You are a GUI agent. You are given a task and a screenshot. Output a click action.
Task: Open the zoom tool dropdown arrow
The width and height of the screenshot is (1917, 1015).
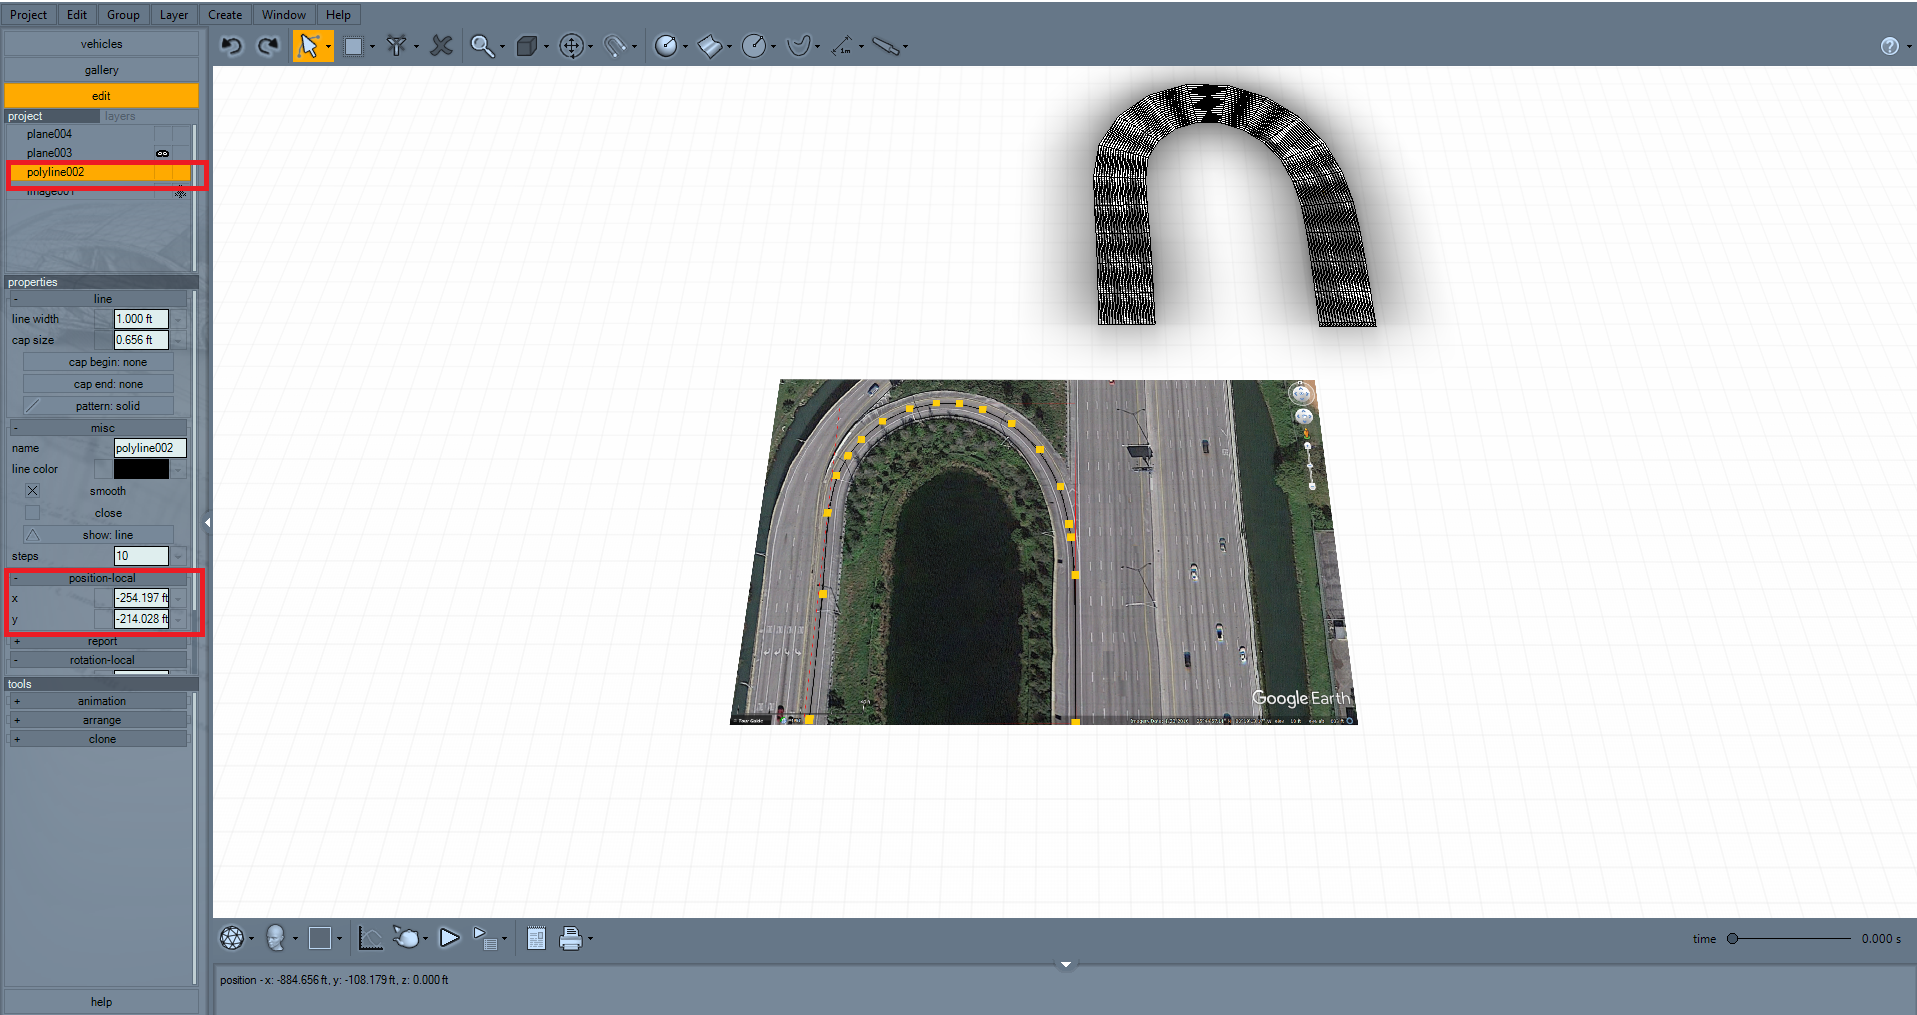[502, 46]
